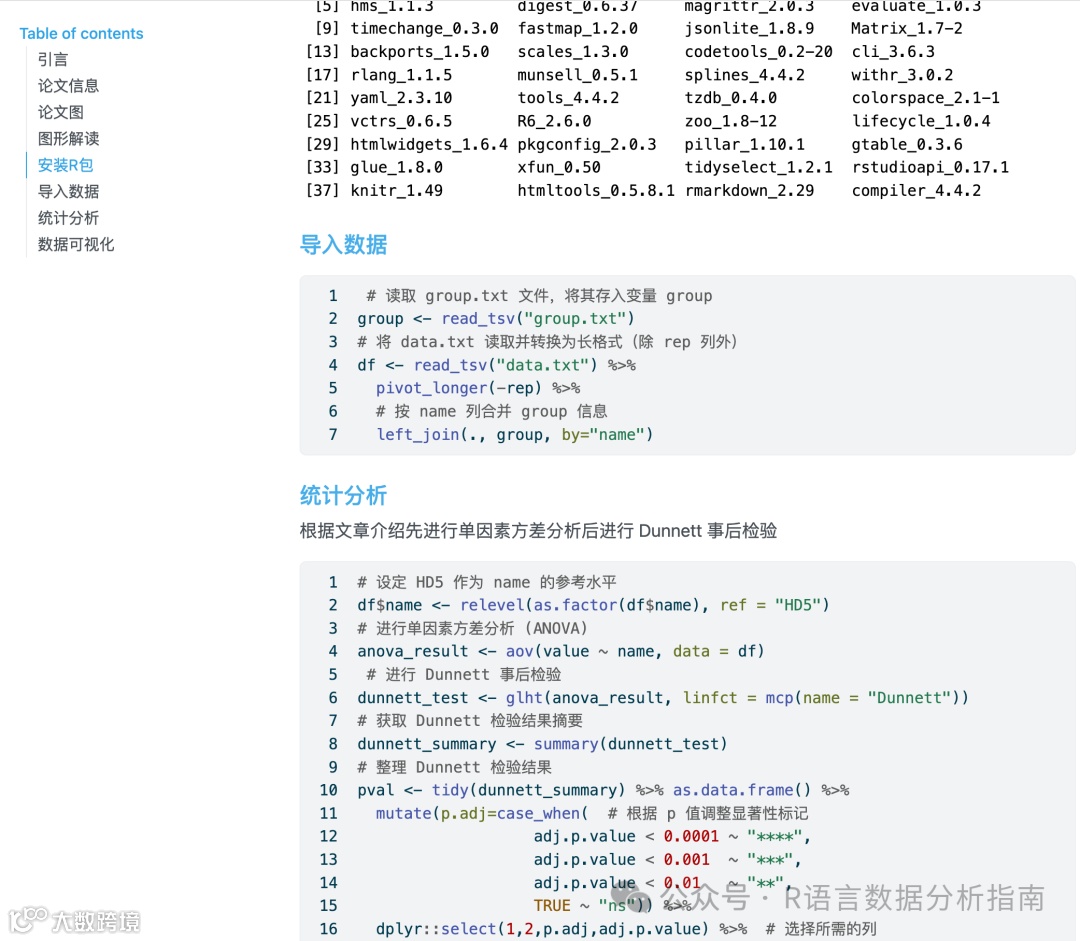Image resolution: width=1080 pixels, height=941 pixels.
Task: Click the pivot_longer(-rep) code line
Action: (x=478, y=389)
